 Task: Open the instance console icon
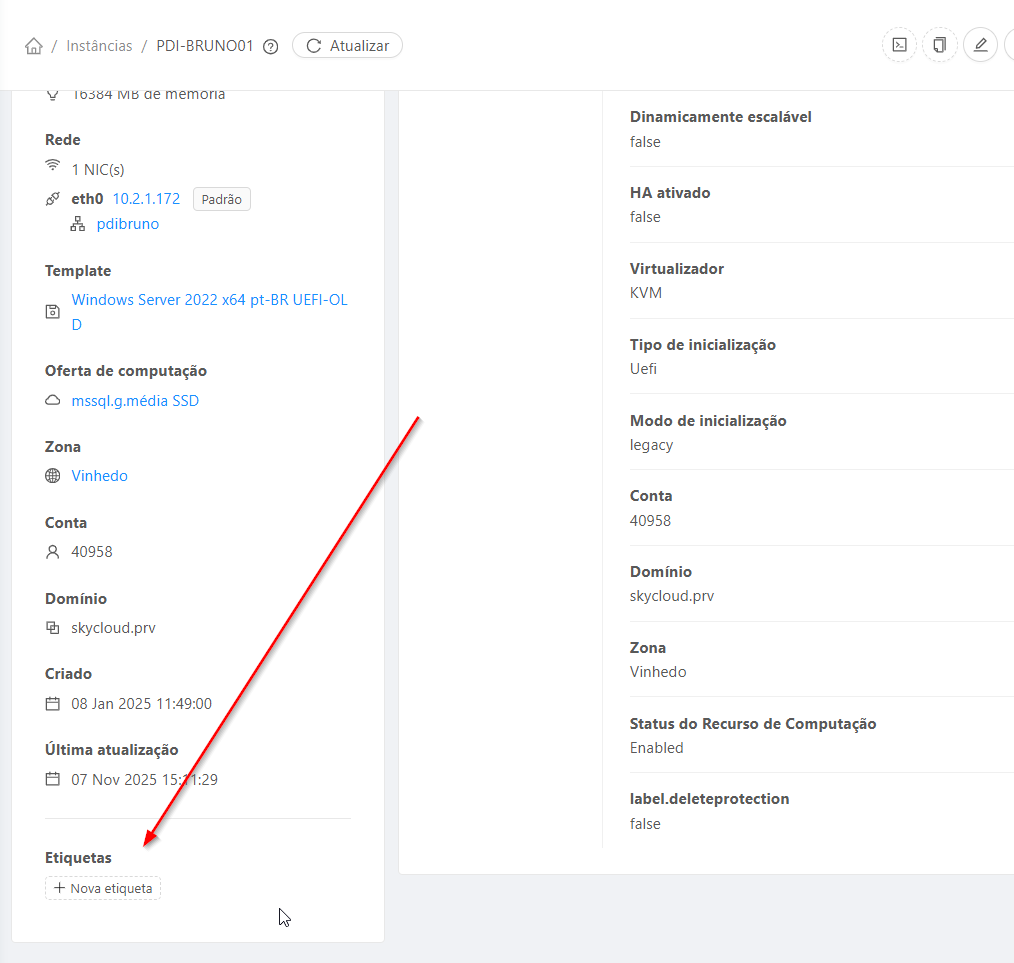pyautogui.click(x=900, y=45)
